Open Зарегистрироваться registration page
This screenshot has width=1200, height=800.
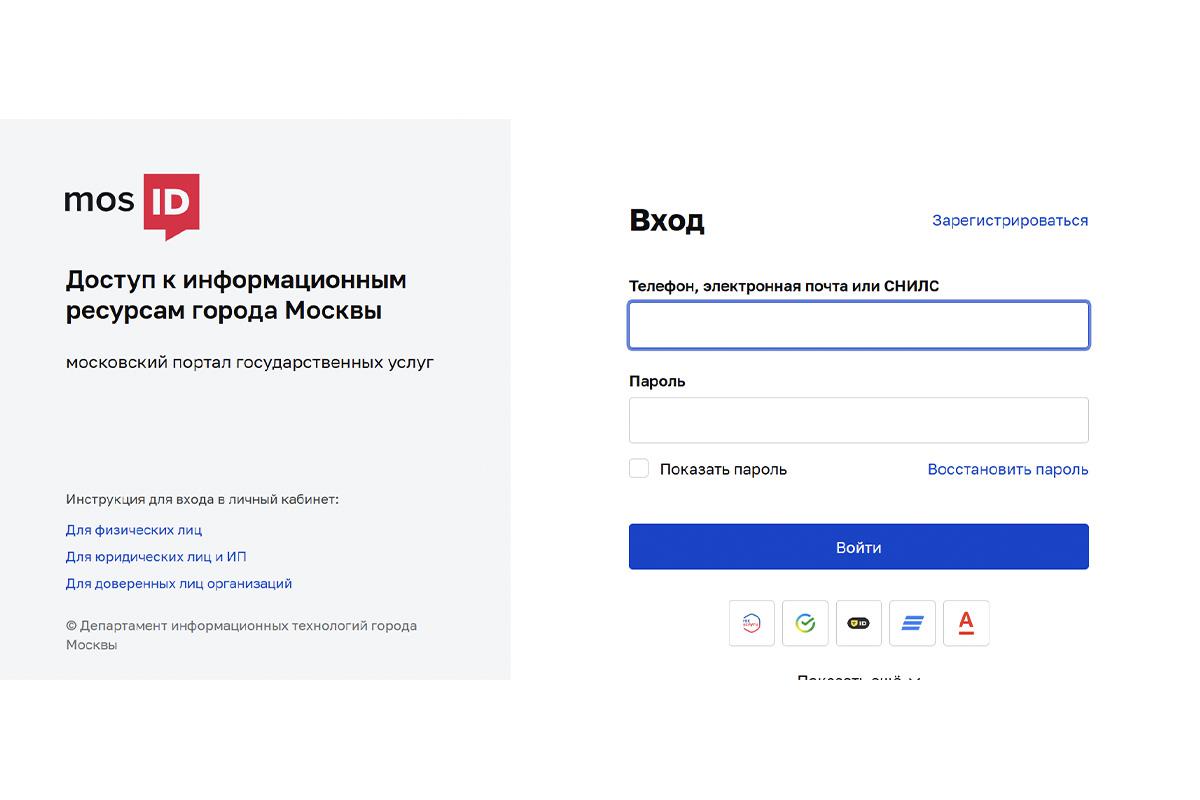tap(1009, 220)
